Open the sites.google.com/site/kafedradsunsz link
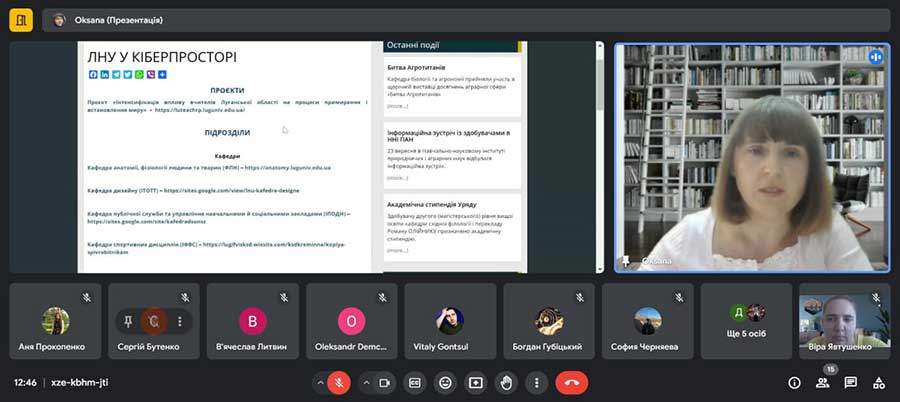This screenshot has height=402, width=900. tap(146, 221)
